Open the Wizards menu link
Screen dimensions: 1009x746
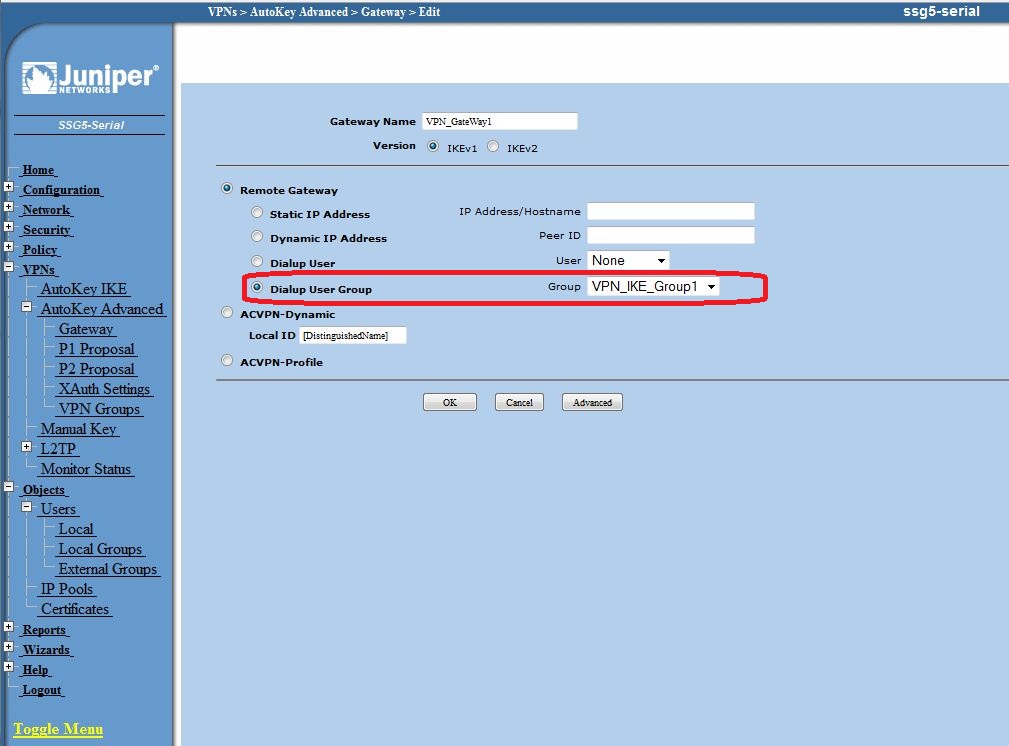tap(46, 649)
